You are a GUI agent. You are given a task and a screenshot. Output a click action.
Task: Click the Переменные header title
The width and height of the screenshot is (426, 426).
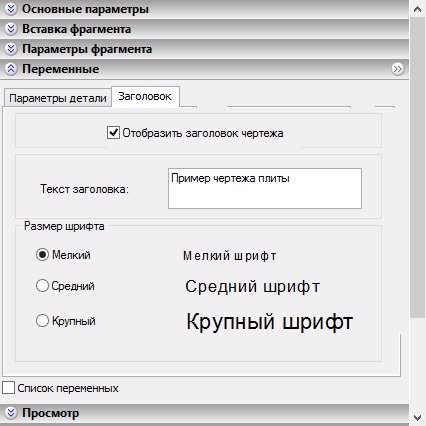coord(61,69)
